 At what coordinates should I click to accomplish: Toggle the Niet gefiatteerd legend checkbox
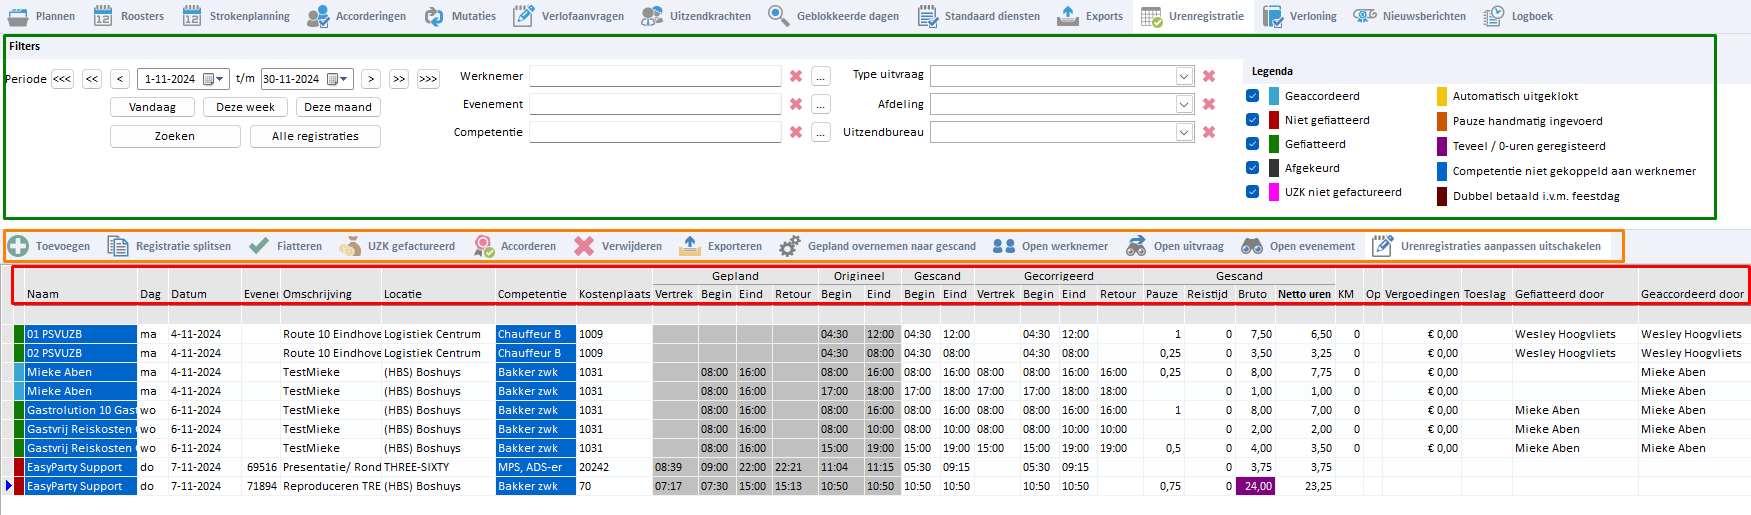1253,120
